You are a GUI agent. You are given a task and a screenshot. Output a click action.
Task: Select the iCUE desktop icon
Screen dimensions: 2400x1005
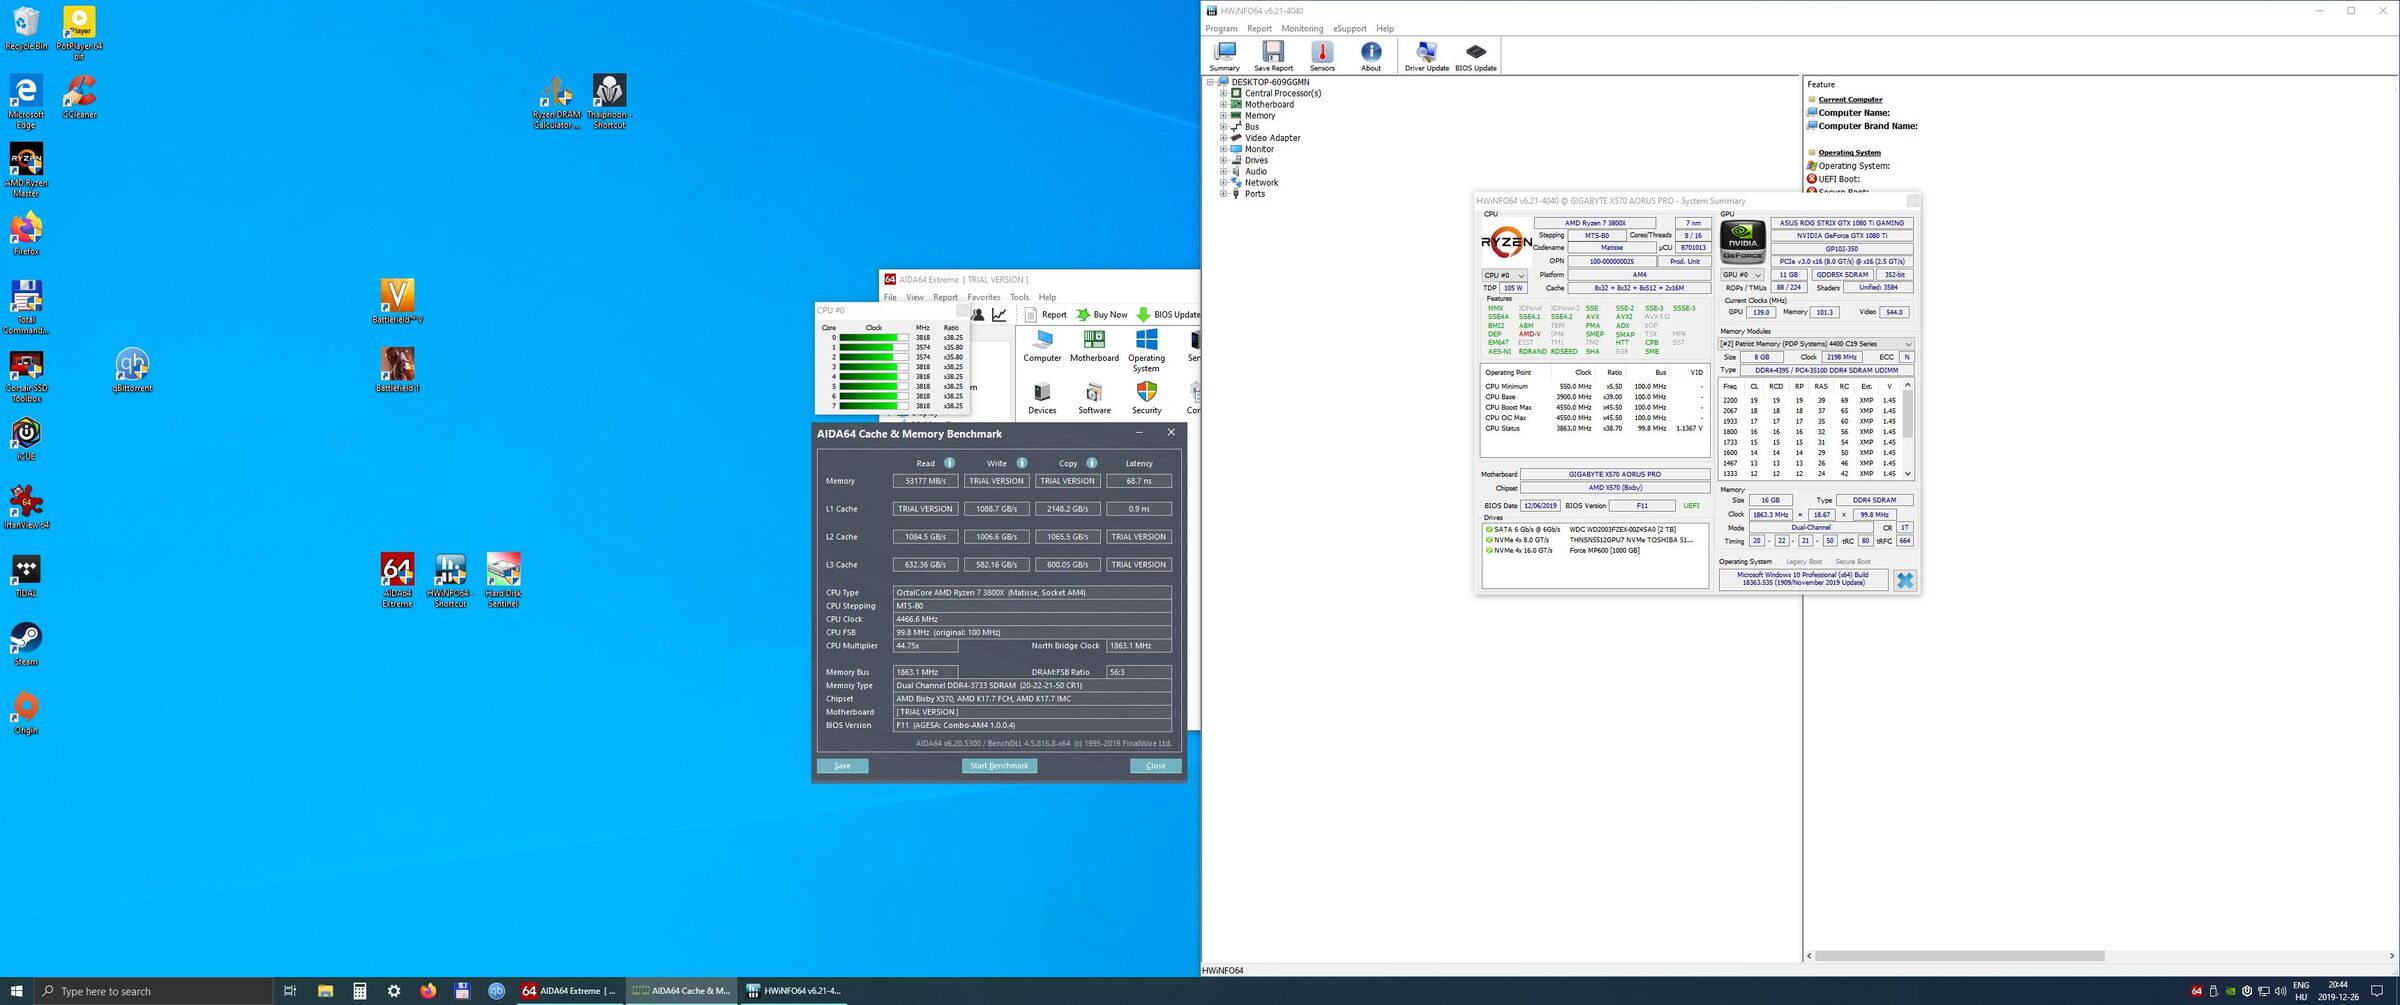tap(26, 439)
